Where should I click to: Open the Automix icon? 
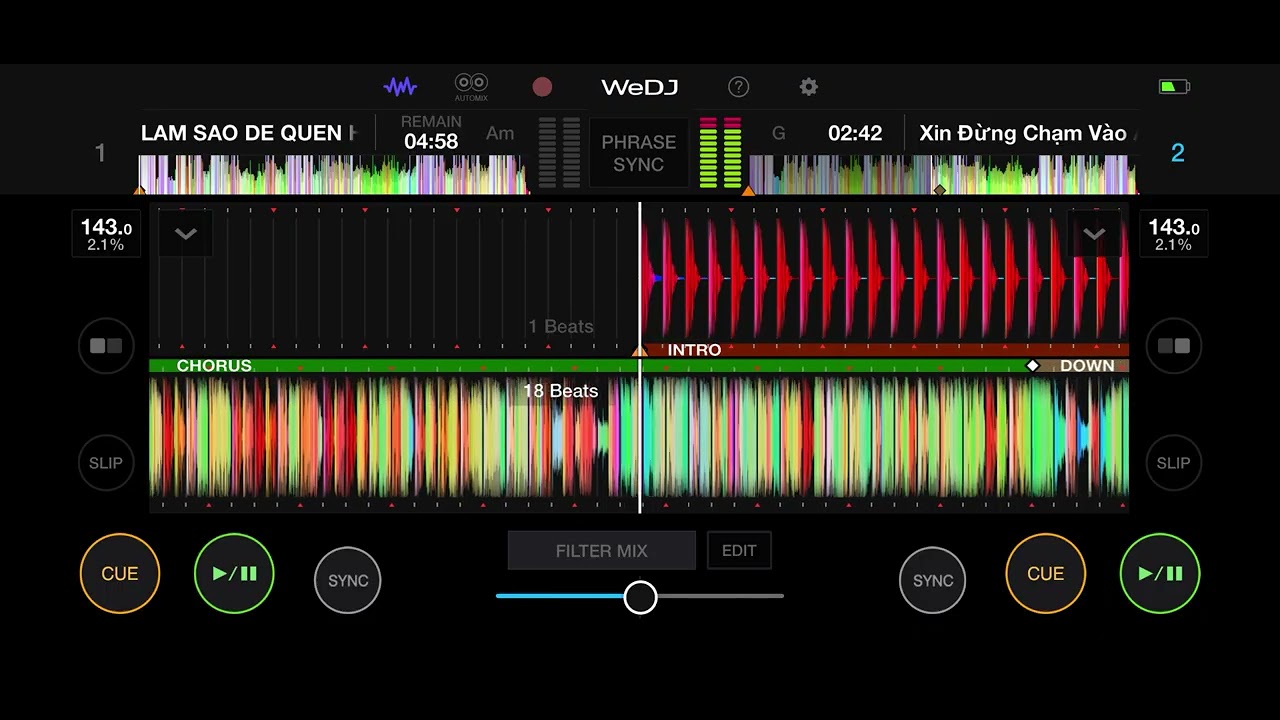471,87
